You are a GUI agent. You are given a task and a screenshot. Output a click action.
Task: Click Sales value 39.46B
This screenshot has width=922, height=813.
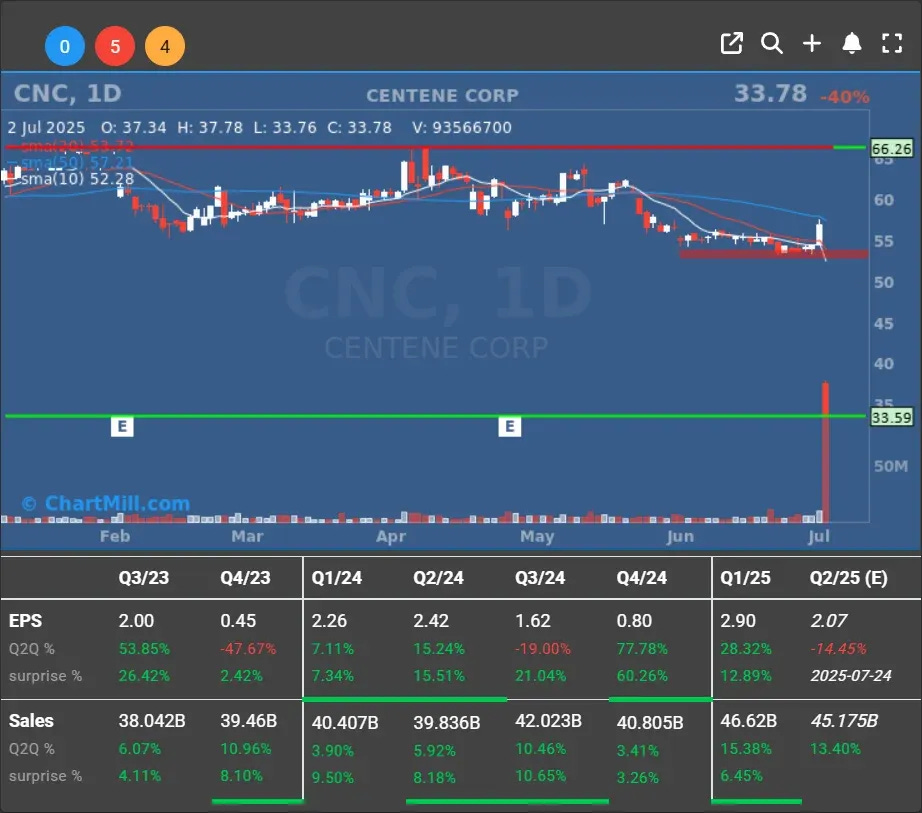[x=249, y=721]
